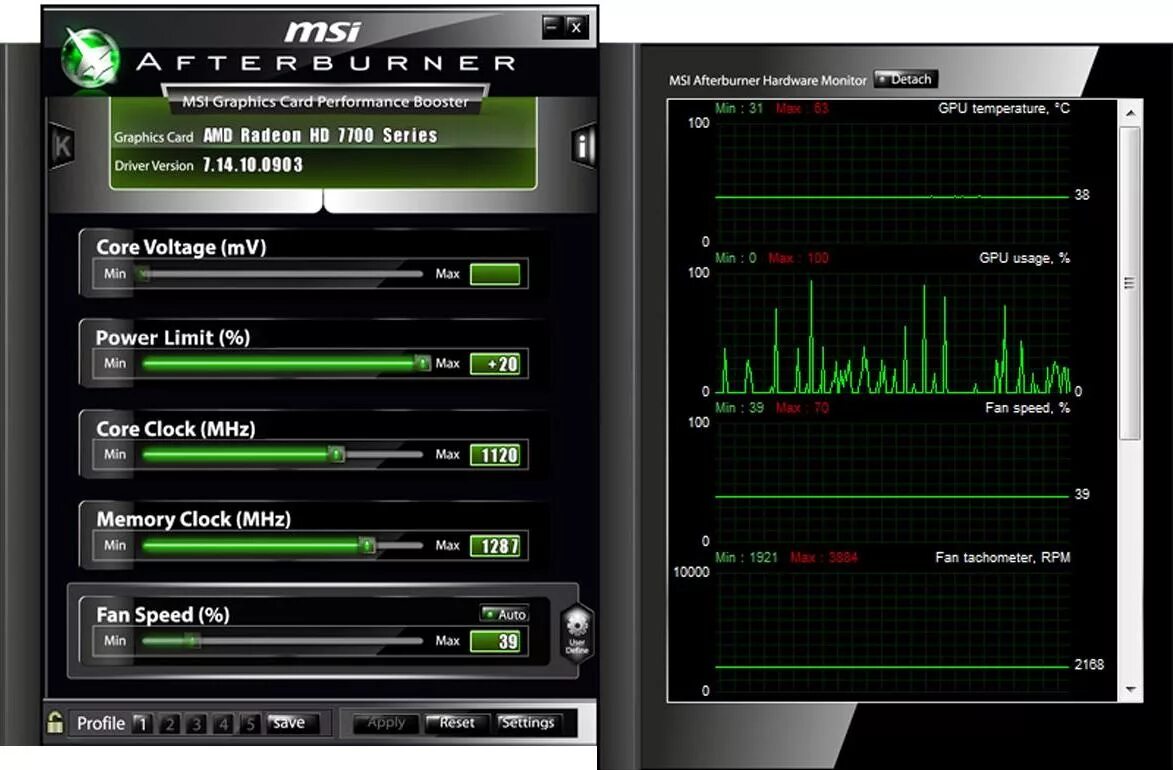Image resolution: width=1173 pixels, height=770 pixels.
Task: Click the Core Clock slider handle
Action: [337, 454]
